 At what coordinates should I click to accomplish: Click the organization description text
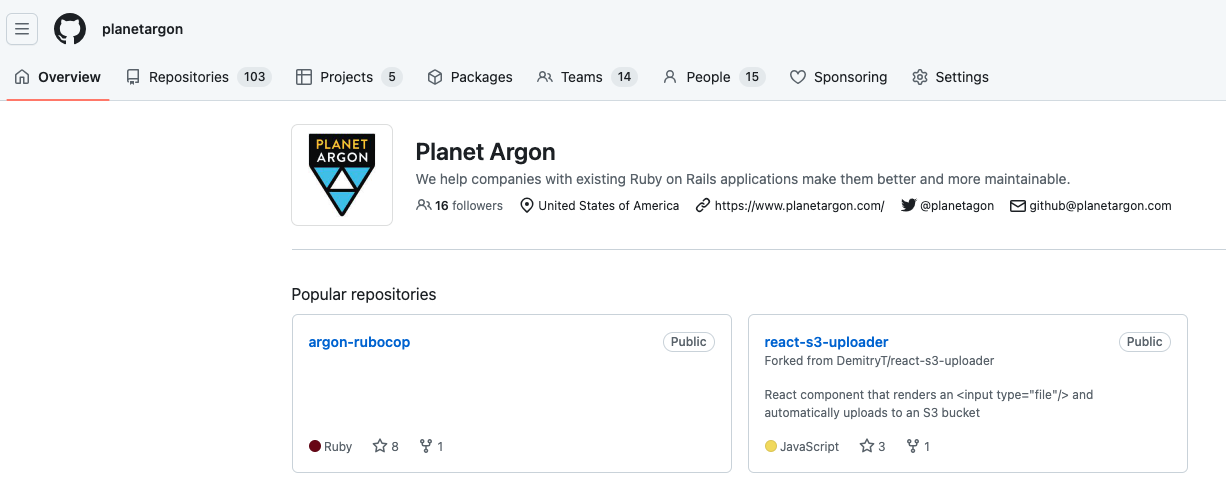coord(743,179)
